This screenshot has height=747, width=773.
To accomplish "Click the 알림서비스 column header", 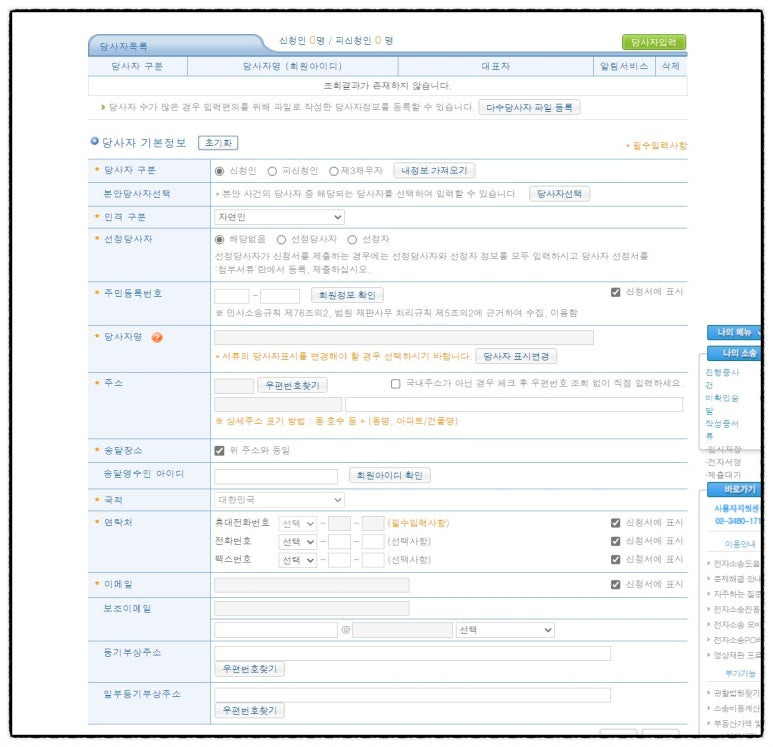I will pos(624,67).
